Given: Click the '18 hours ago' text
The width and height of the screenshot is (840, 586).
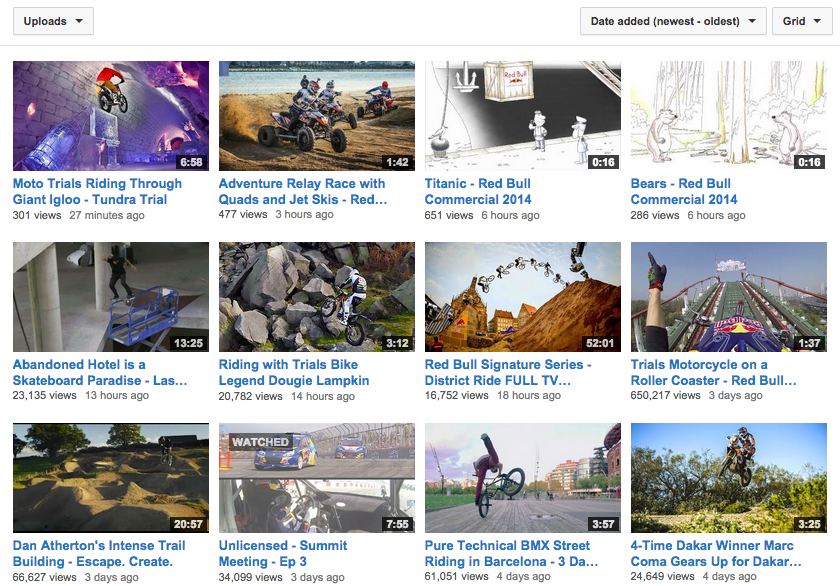Looking at the screenshot, I should (x=529, y=395).
